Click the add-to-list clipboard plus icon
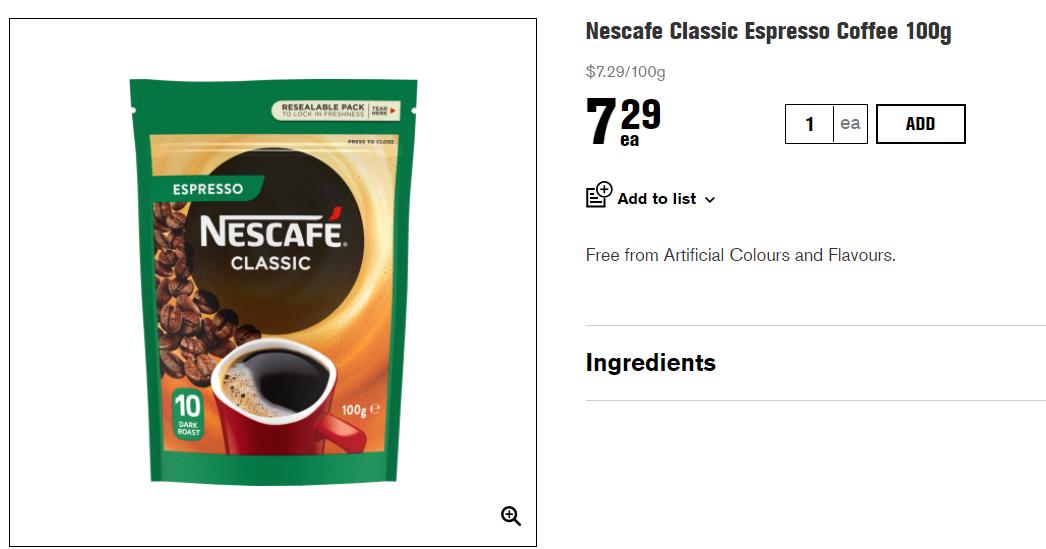 click(599, 195)
